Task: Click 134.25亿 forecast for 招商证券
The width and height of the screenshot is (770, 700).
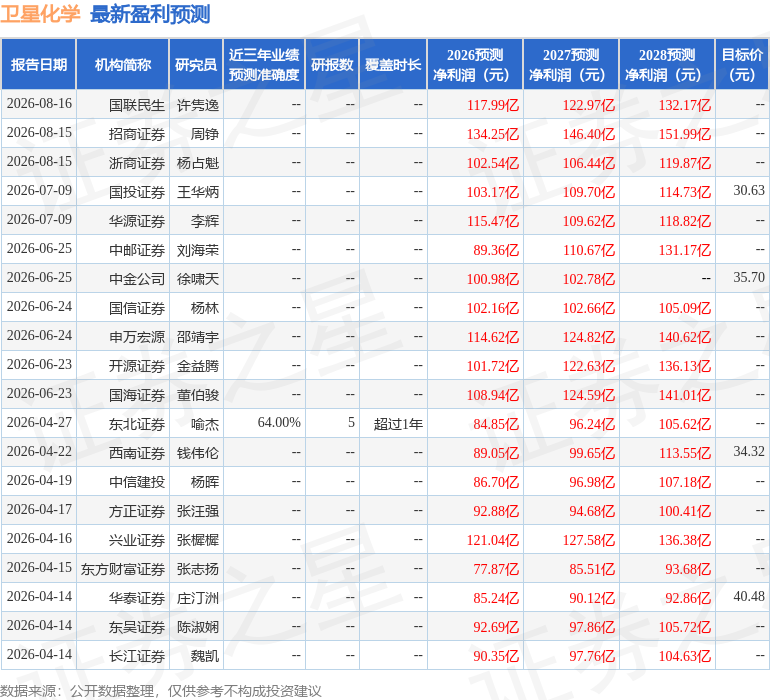Action: pos(493,134)
